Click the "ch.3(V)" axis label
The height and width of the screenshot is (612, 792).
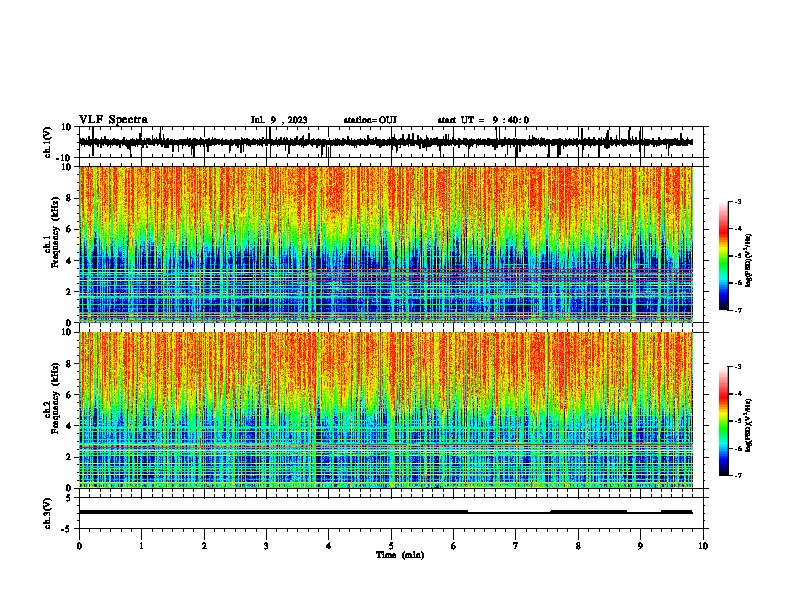pyautogui.click(x=48, y=514)
